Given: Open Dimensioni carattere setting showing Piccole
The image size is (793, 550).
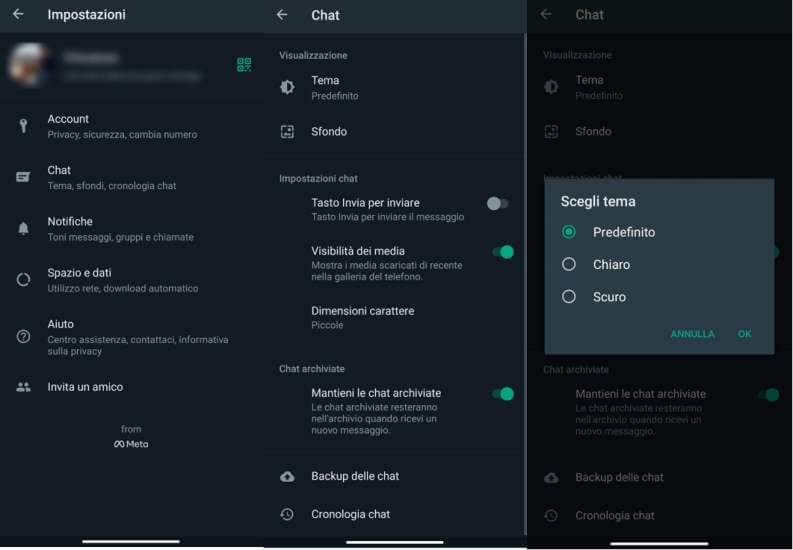Looking at the screenshot, I should click(x=395, y=317).
